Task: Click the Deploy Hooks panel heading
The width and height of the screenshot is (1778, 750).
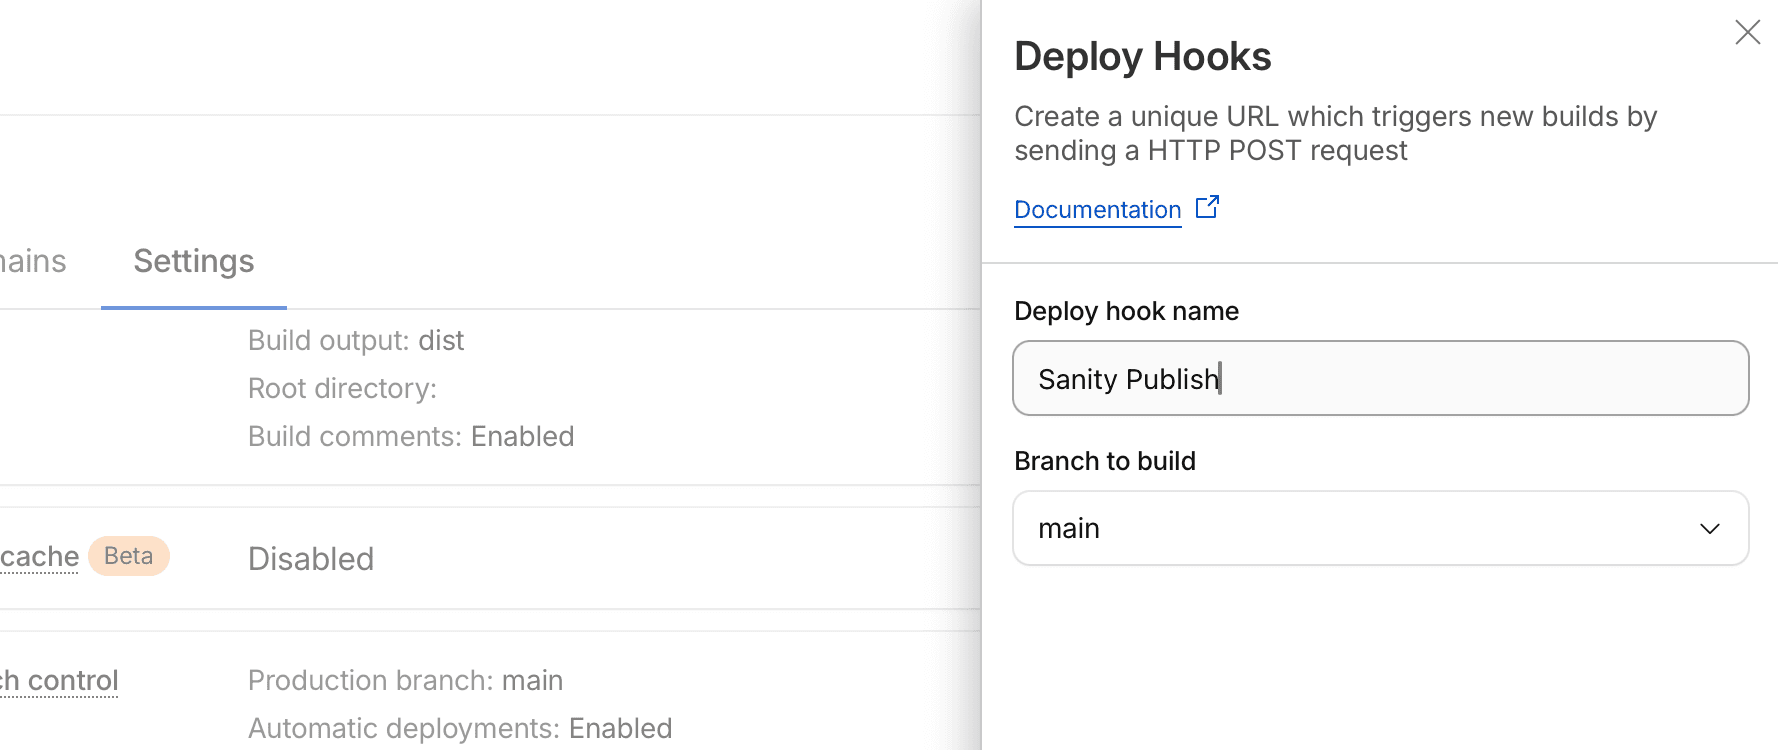Action: pos(1142,57)
